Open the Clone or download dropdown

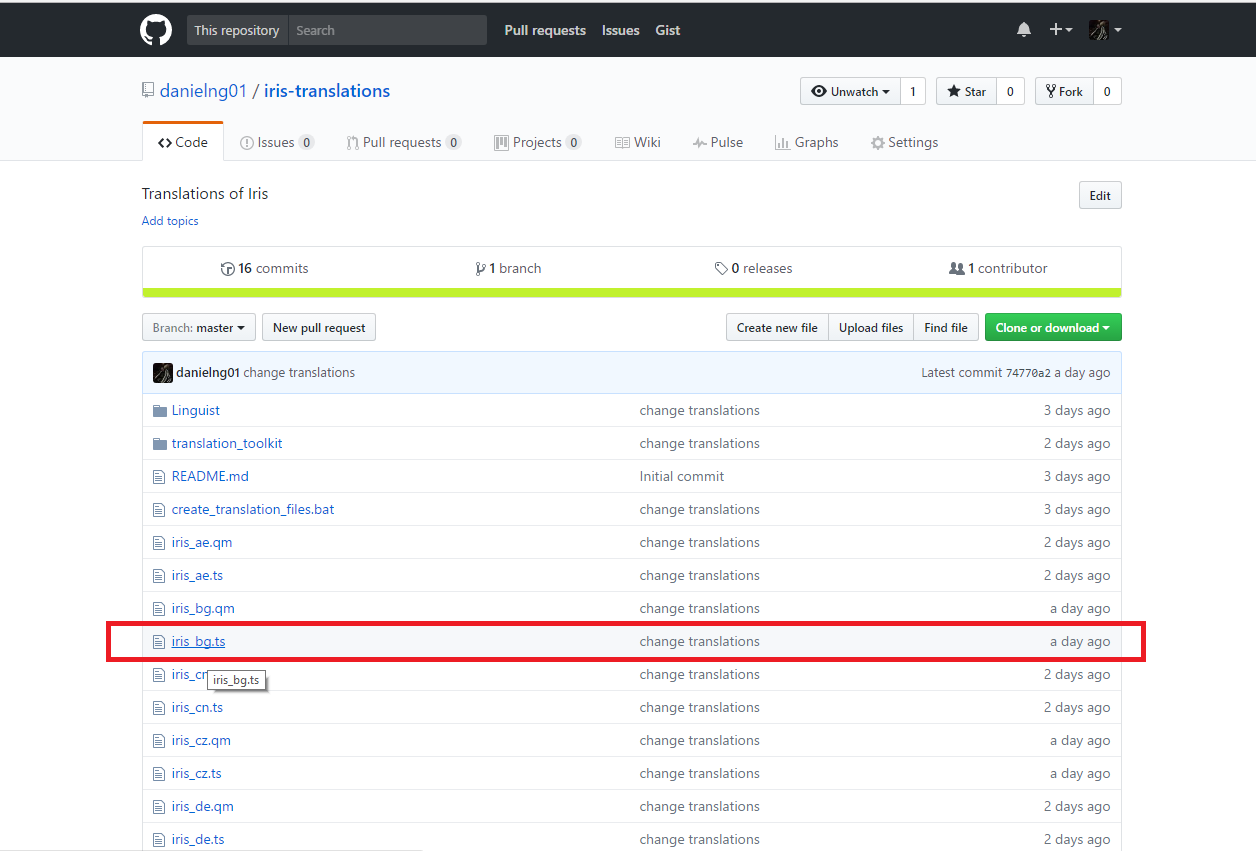[1053, 327]
